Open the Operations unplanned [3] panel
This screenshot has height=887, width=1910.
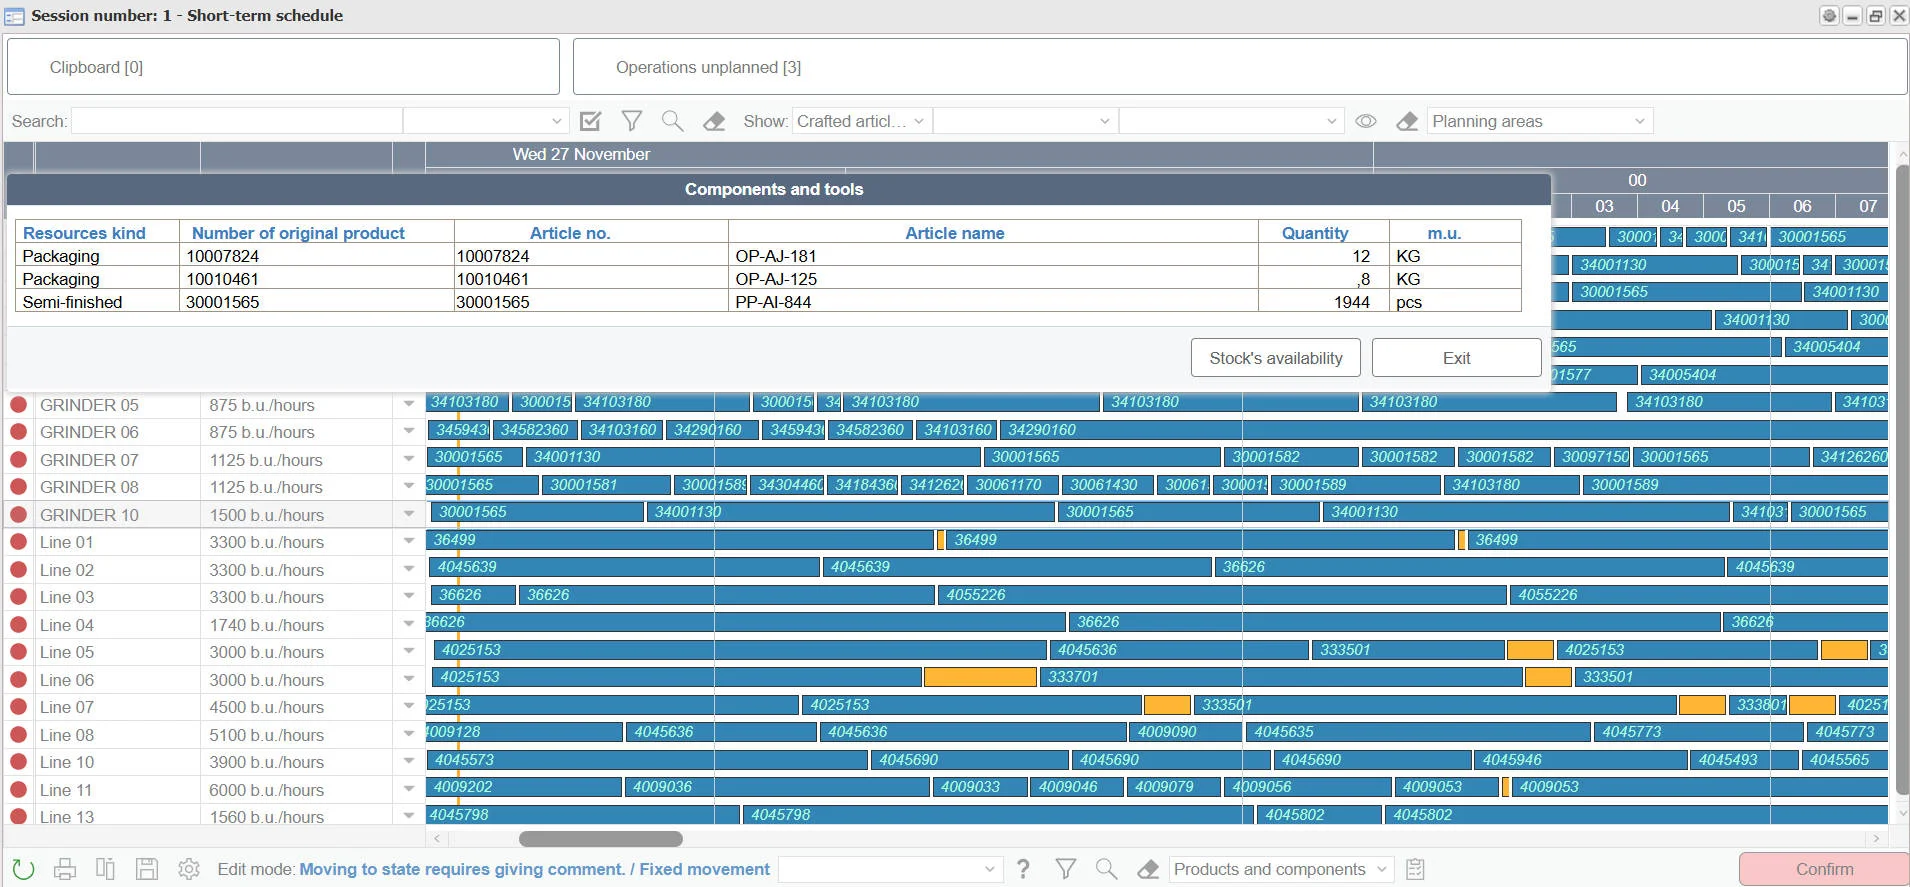click(x=1240, y=67)
